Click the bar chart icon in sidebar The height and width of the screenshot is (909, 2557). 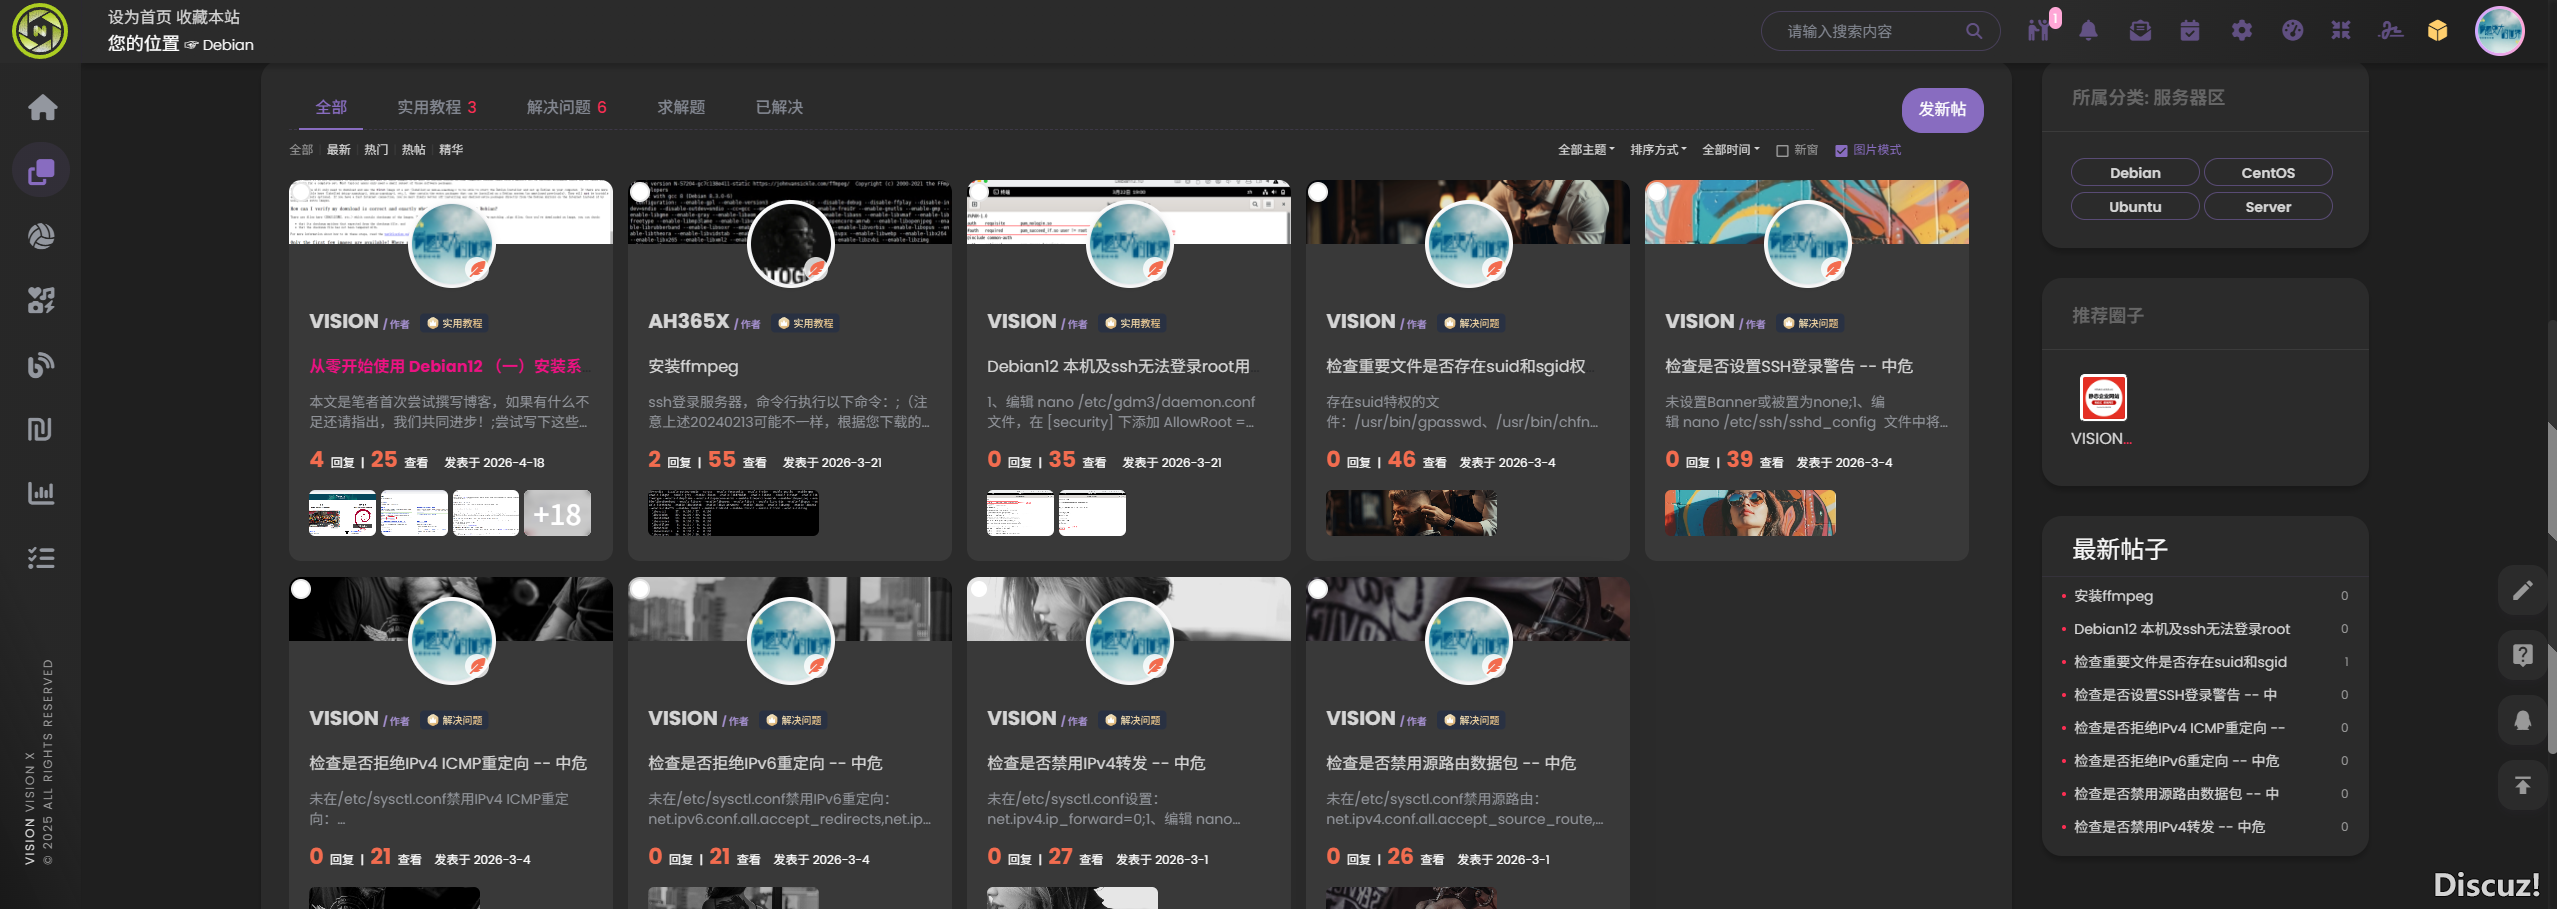[41, 493]
